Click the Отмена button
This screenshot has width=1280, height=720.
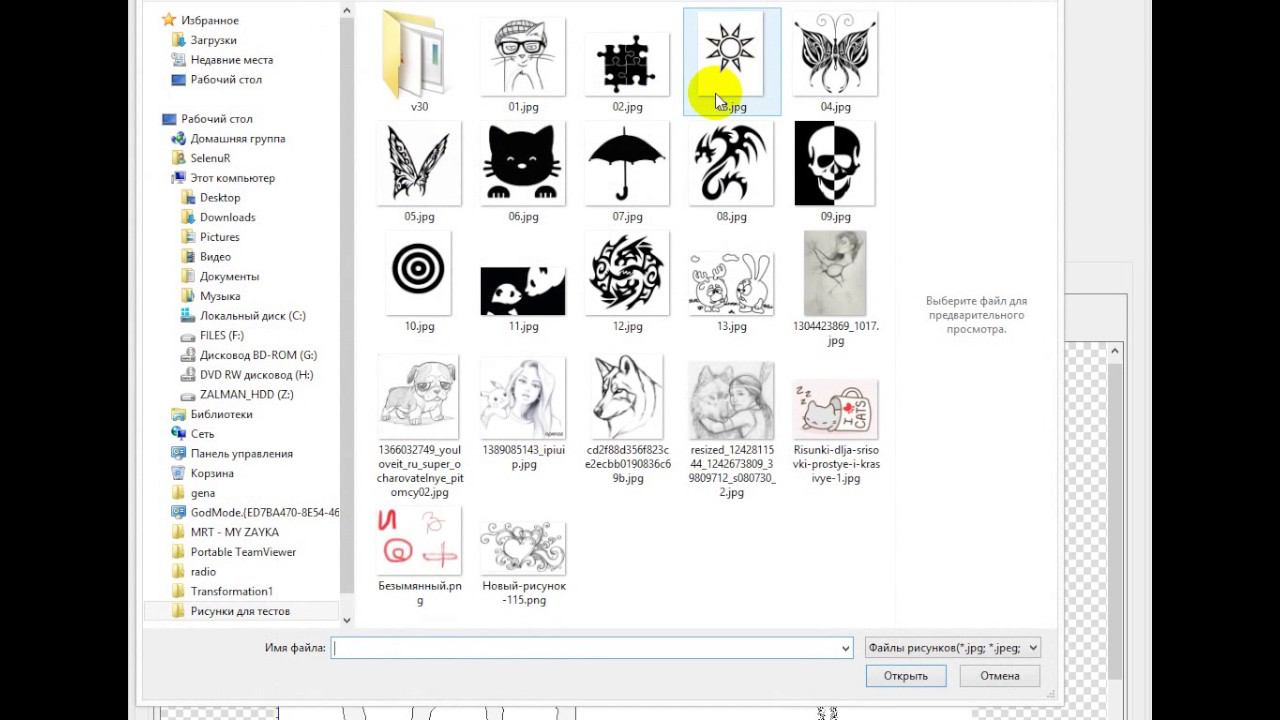click(x=1000, y=676)
